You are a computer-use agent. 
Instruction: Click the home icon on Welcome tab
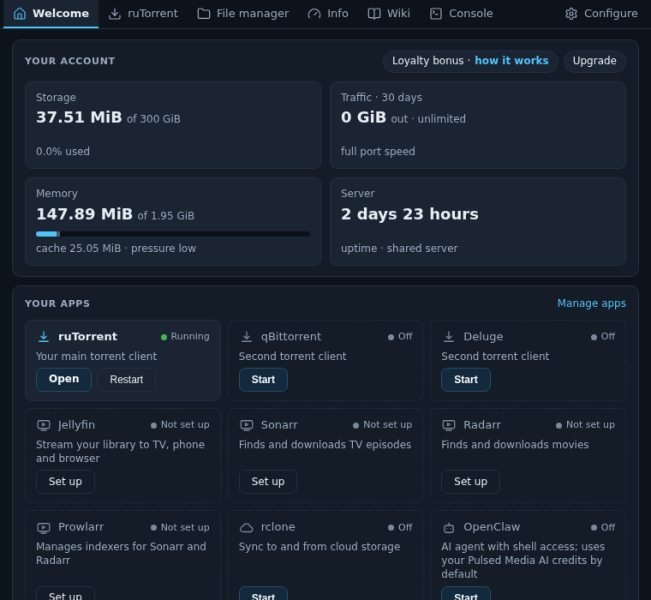click(20, 14)
